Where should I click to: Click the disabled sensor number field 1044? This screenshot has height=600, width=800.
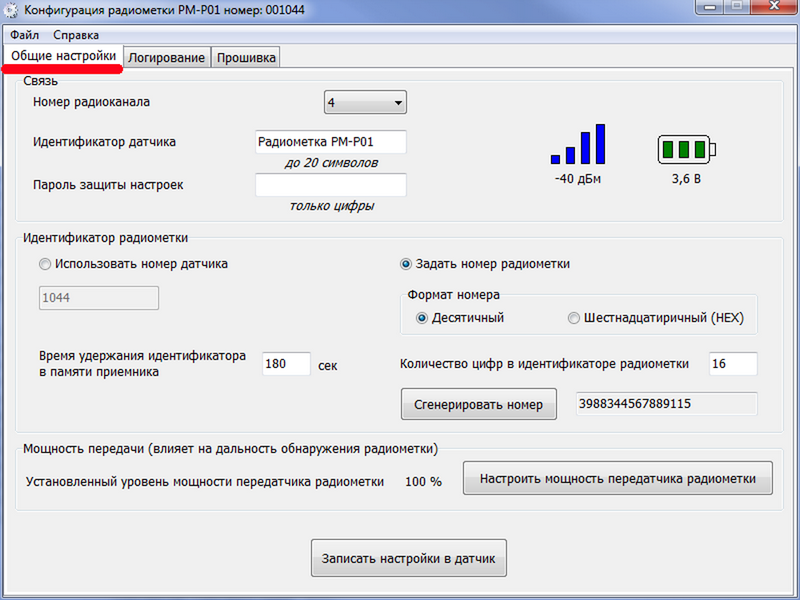[x=99, y=298]
